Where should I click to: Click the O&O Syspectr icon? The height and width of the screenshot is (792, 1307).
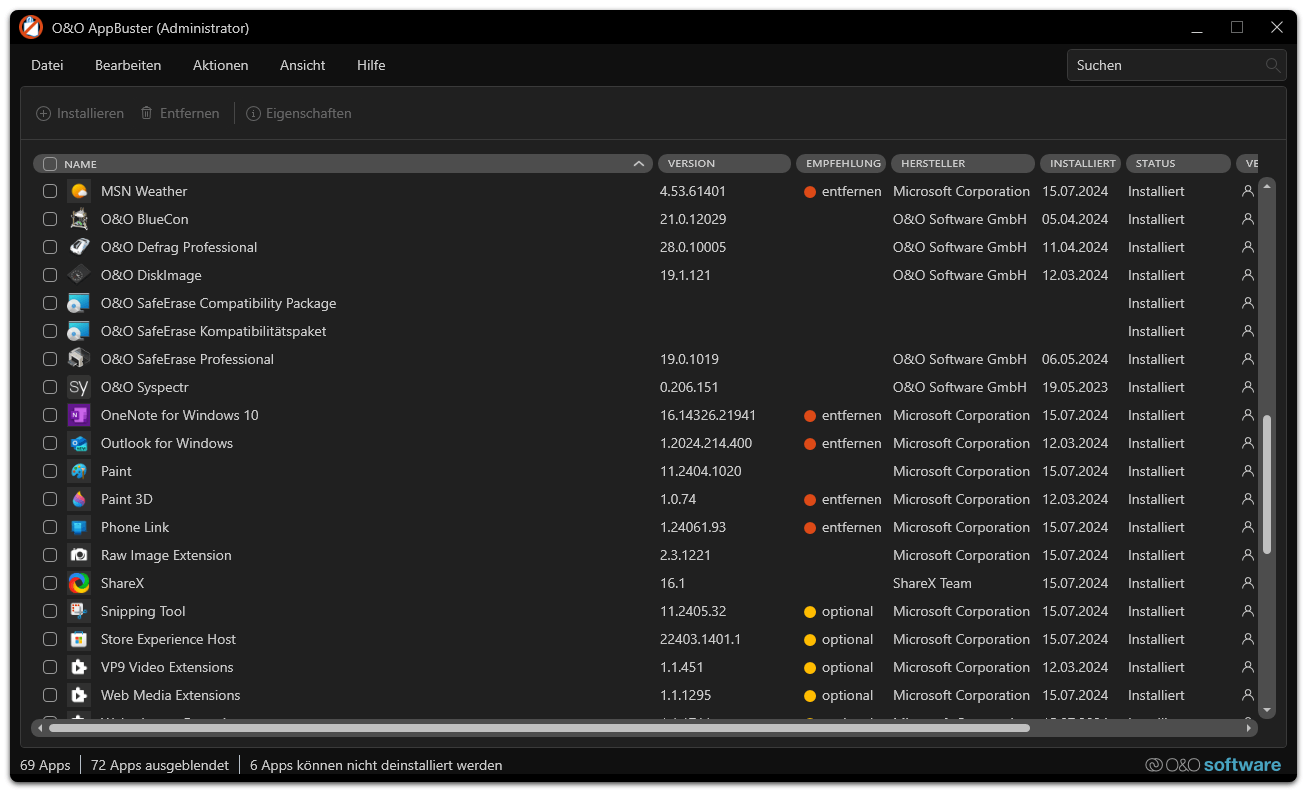coord(79,387)
